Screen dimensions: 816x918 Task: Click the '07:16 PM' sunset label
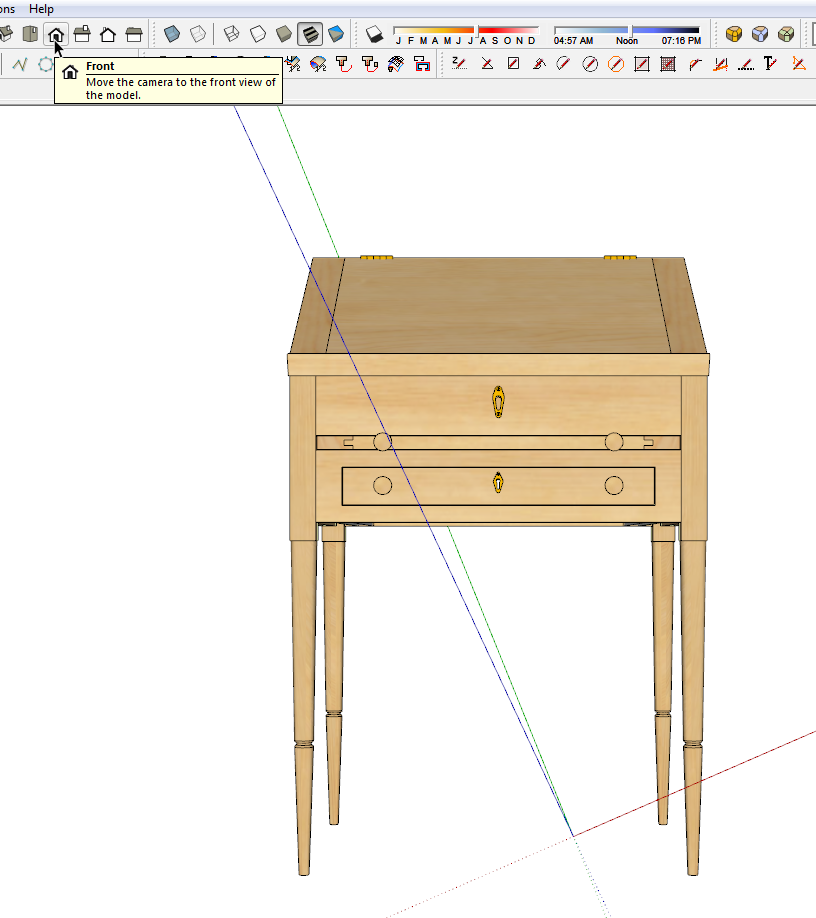(681, 40)
